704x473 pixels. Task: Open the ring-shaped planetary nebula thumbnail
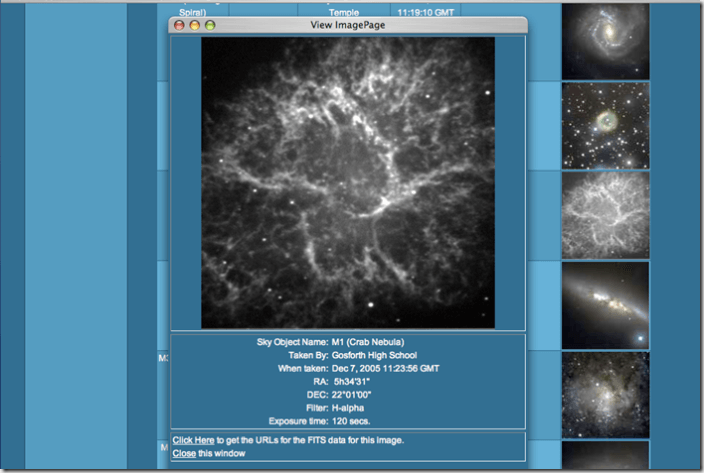(605, 125)
